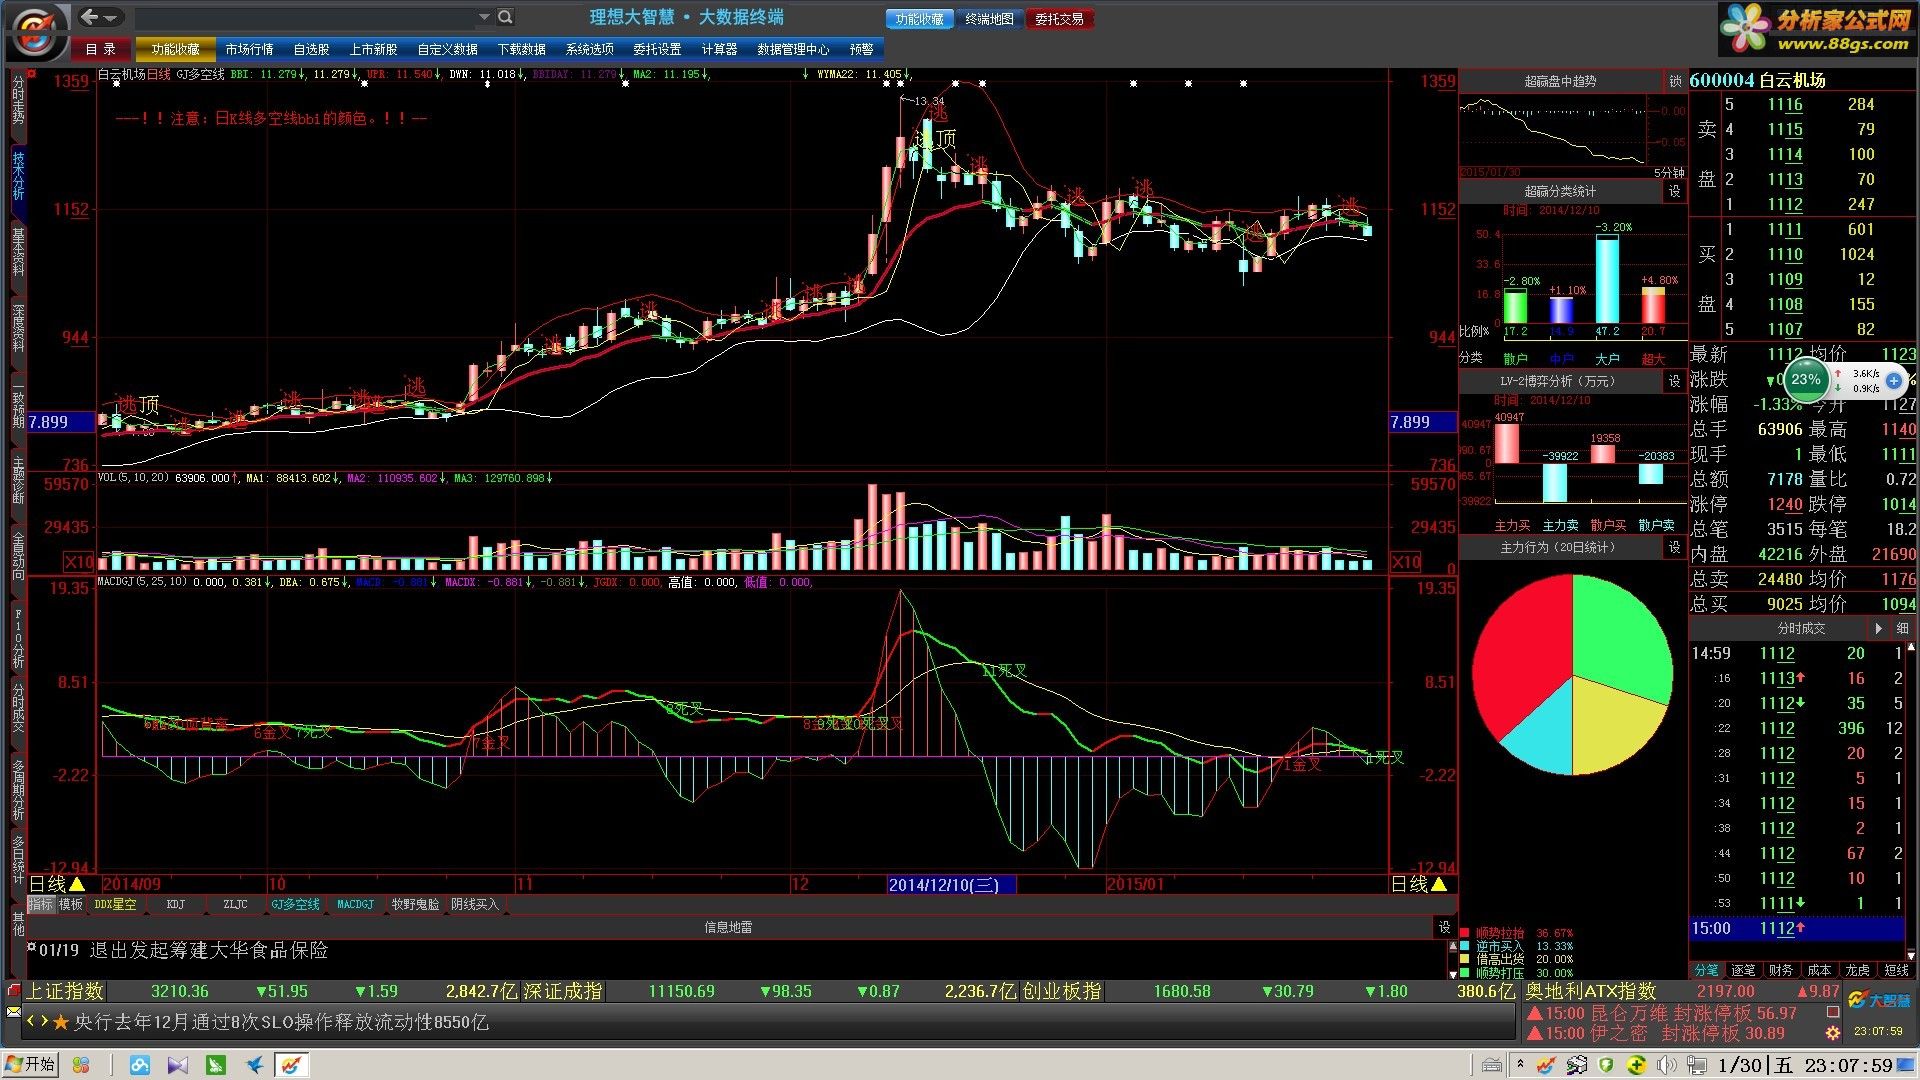Screen dimensions: 1920x1080
Task: Open the 上市新股 menu
Action: click(x=373, y=49)
